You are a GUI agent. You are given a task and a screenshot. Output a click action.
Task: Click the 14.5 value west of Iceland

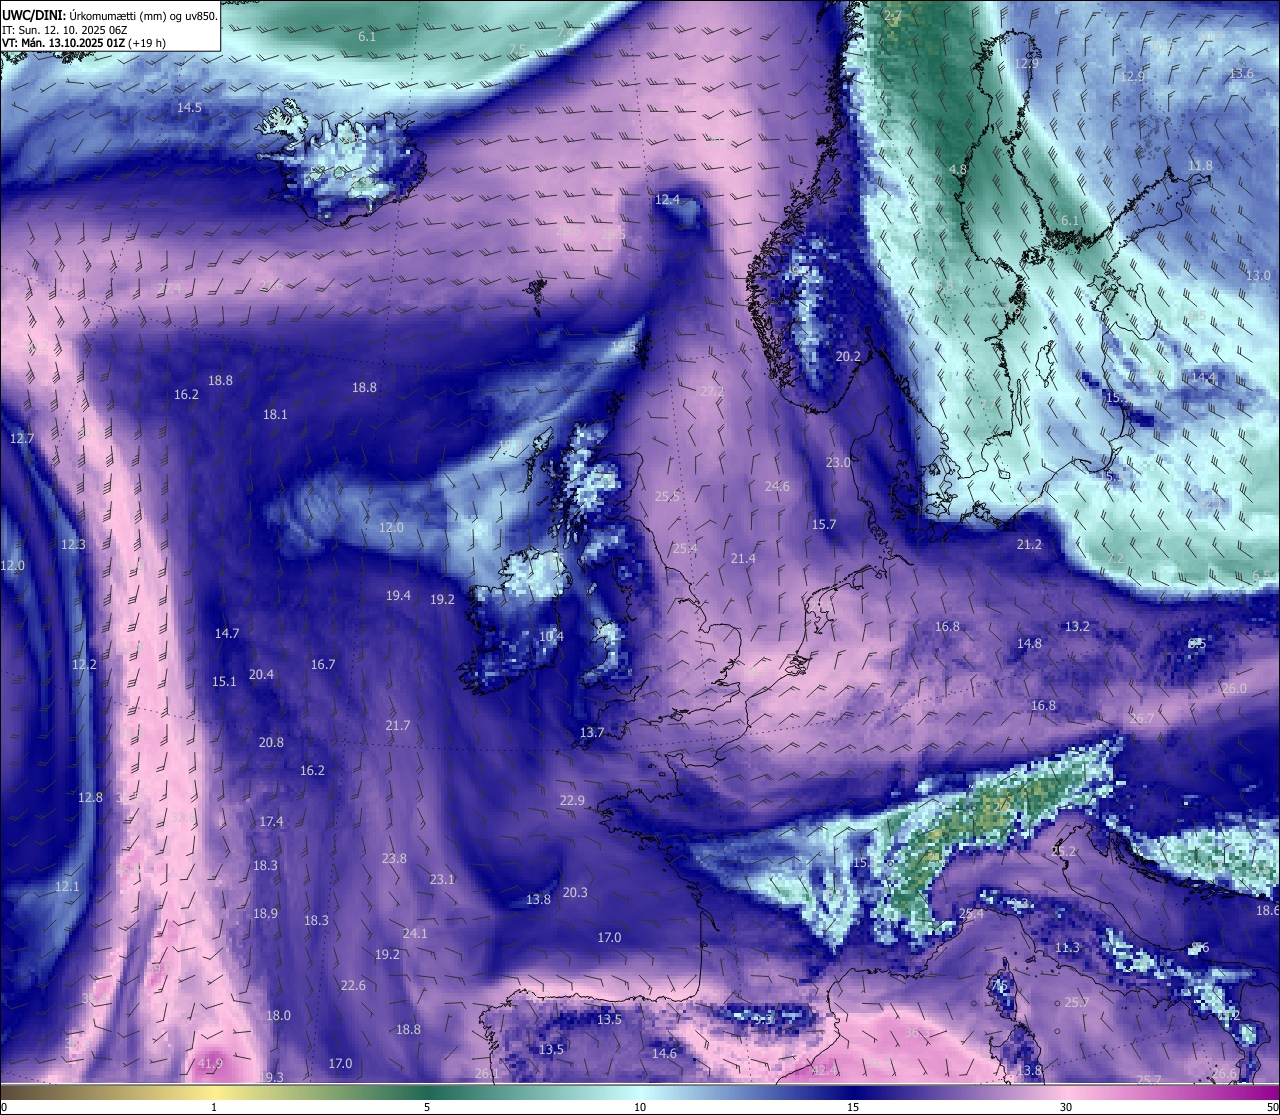[x=190, y=107]
